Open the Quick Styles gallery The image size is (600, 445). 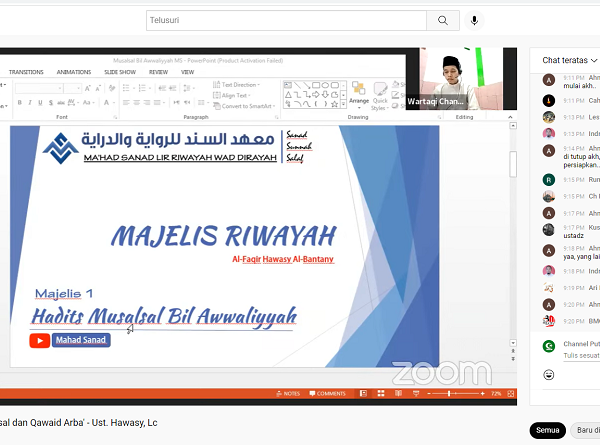(x=380, y=96)
